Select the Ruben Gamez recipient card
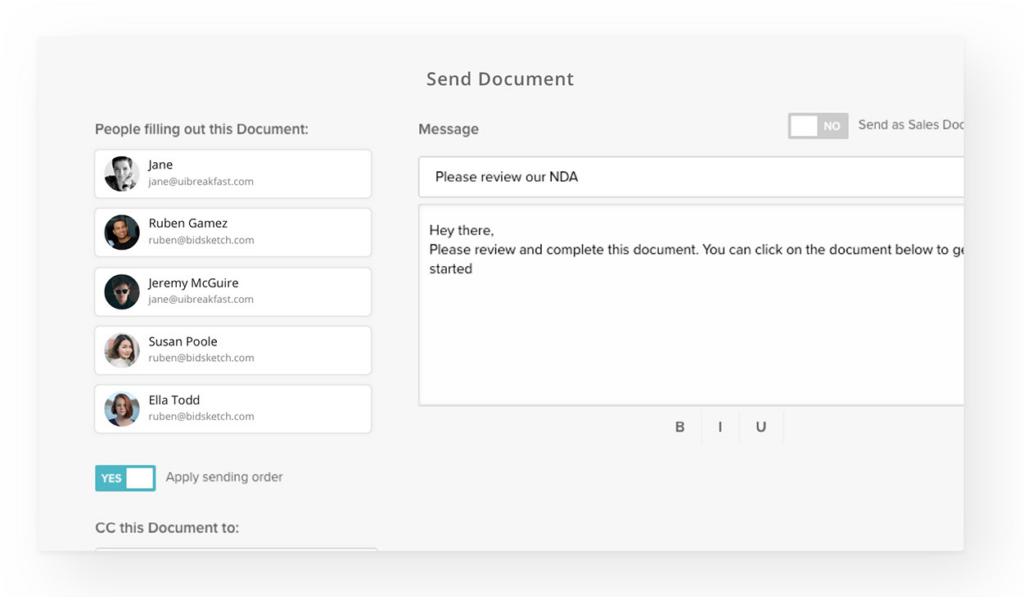This screenshot has height=597, width=1024. (233, 232)
